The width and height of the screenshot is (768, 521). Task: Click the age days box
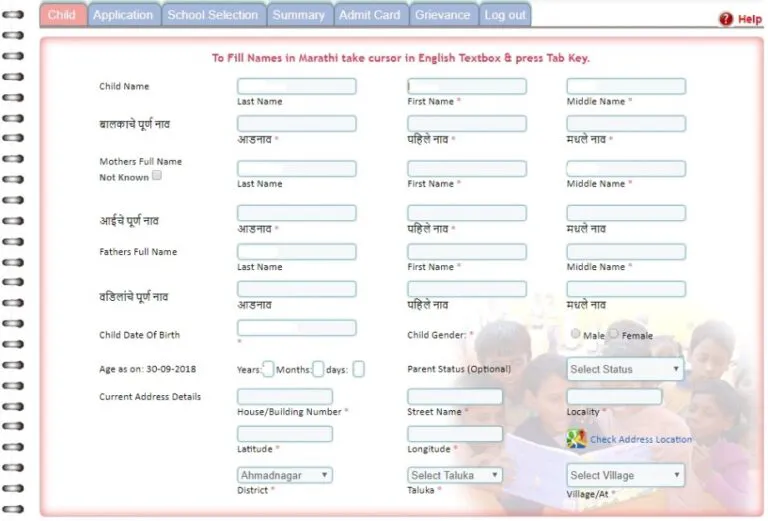(x=359, y=369)
